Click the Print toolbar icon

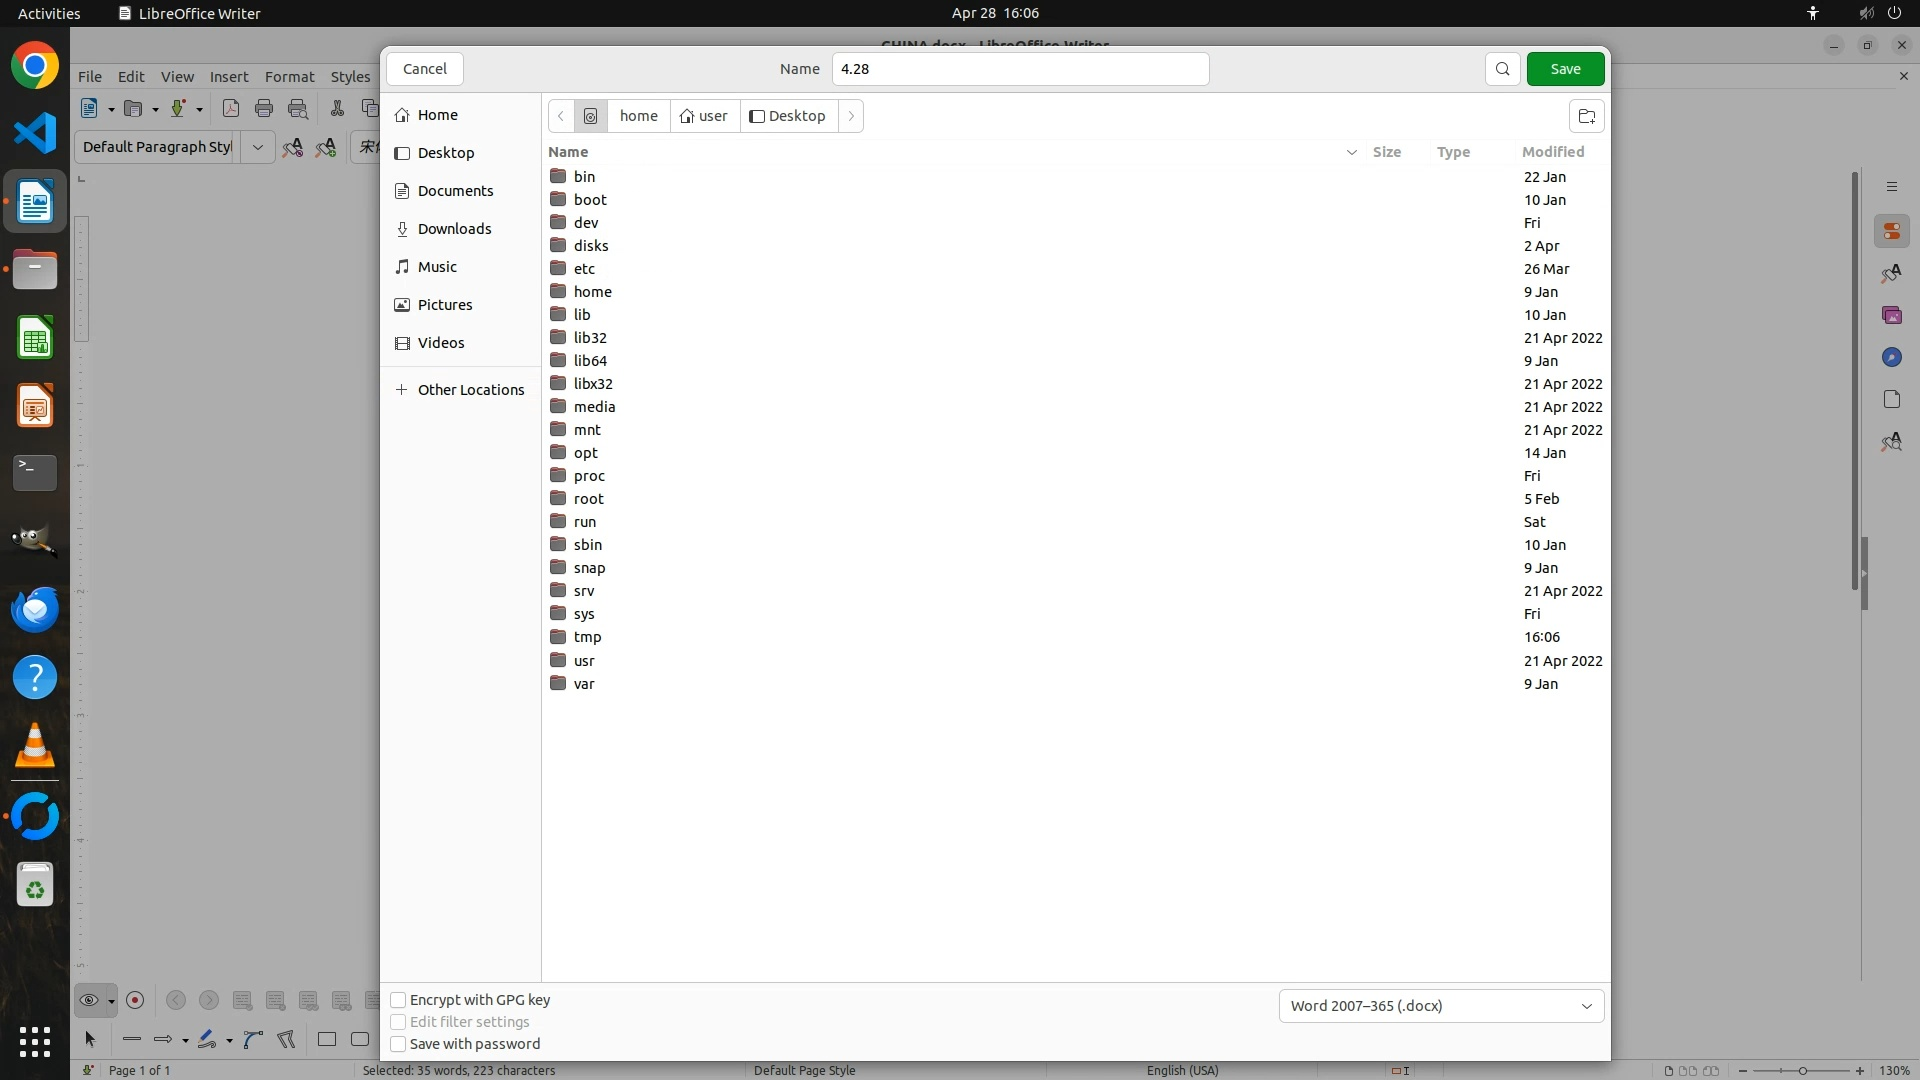click(264, 109)
